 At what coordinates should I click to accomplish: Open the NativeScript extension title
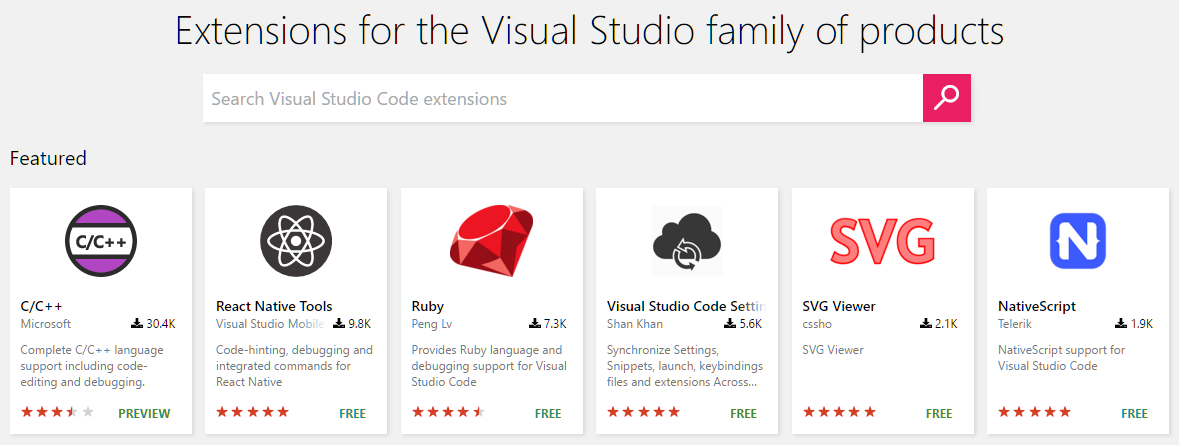pos(1037,306)
